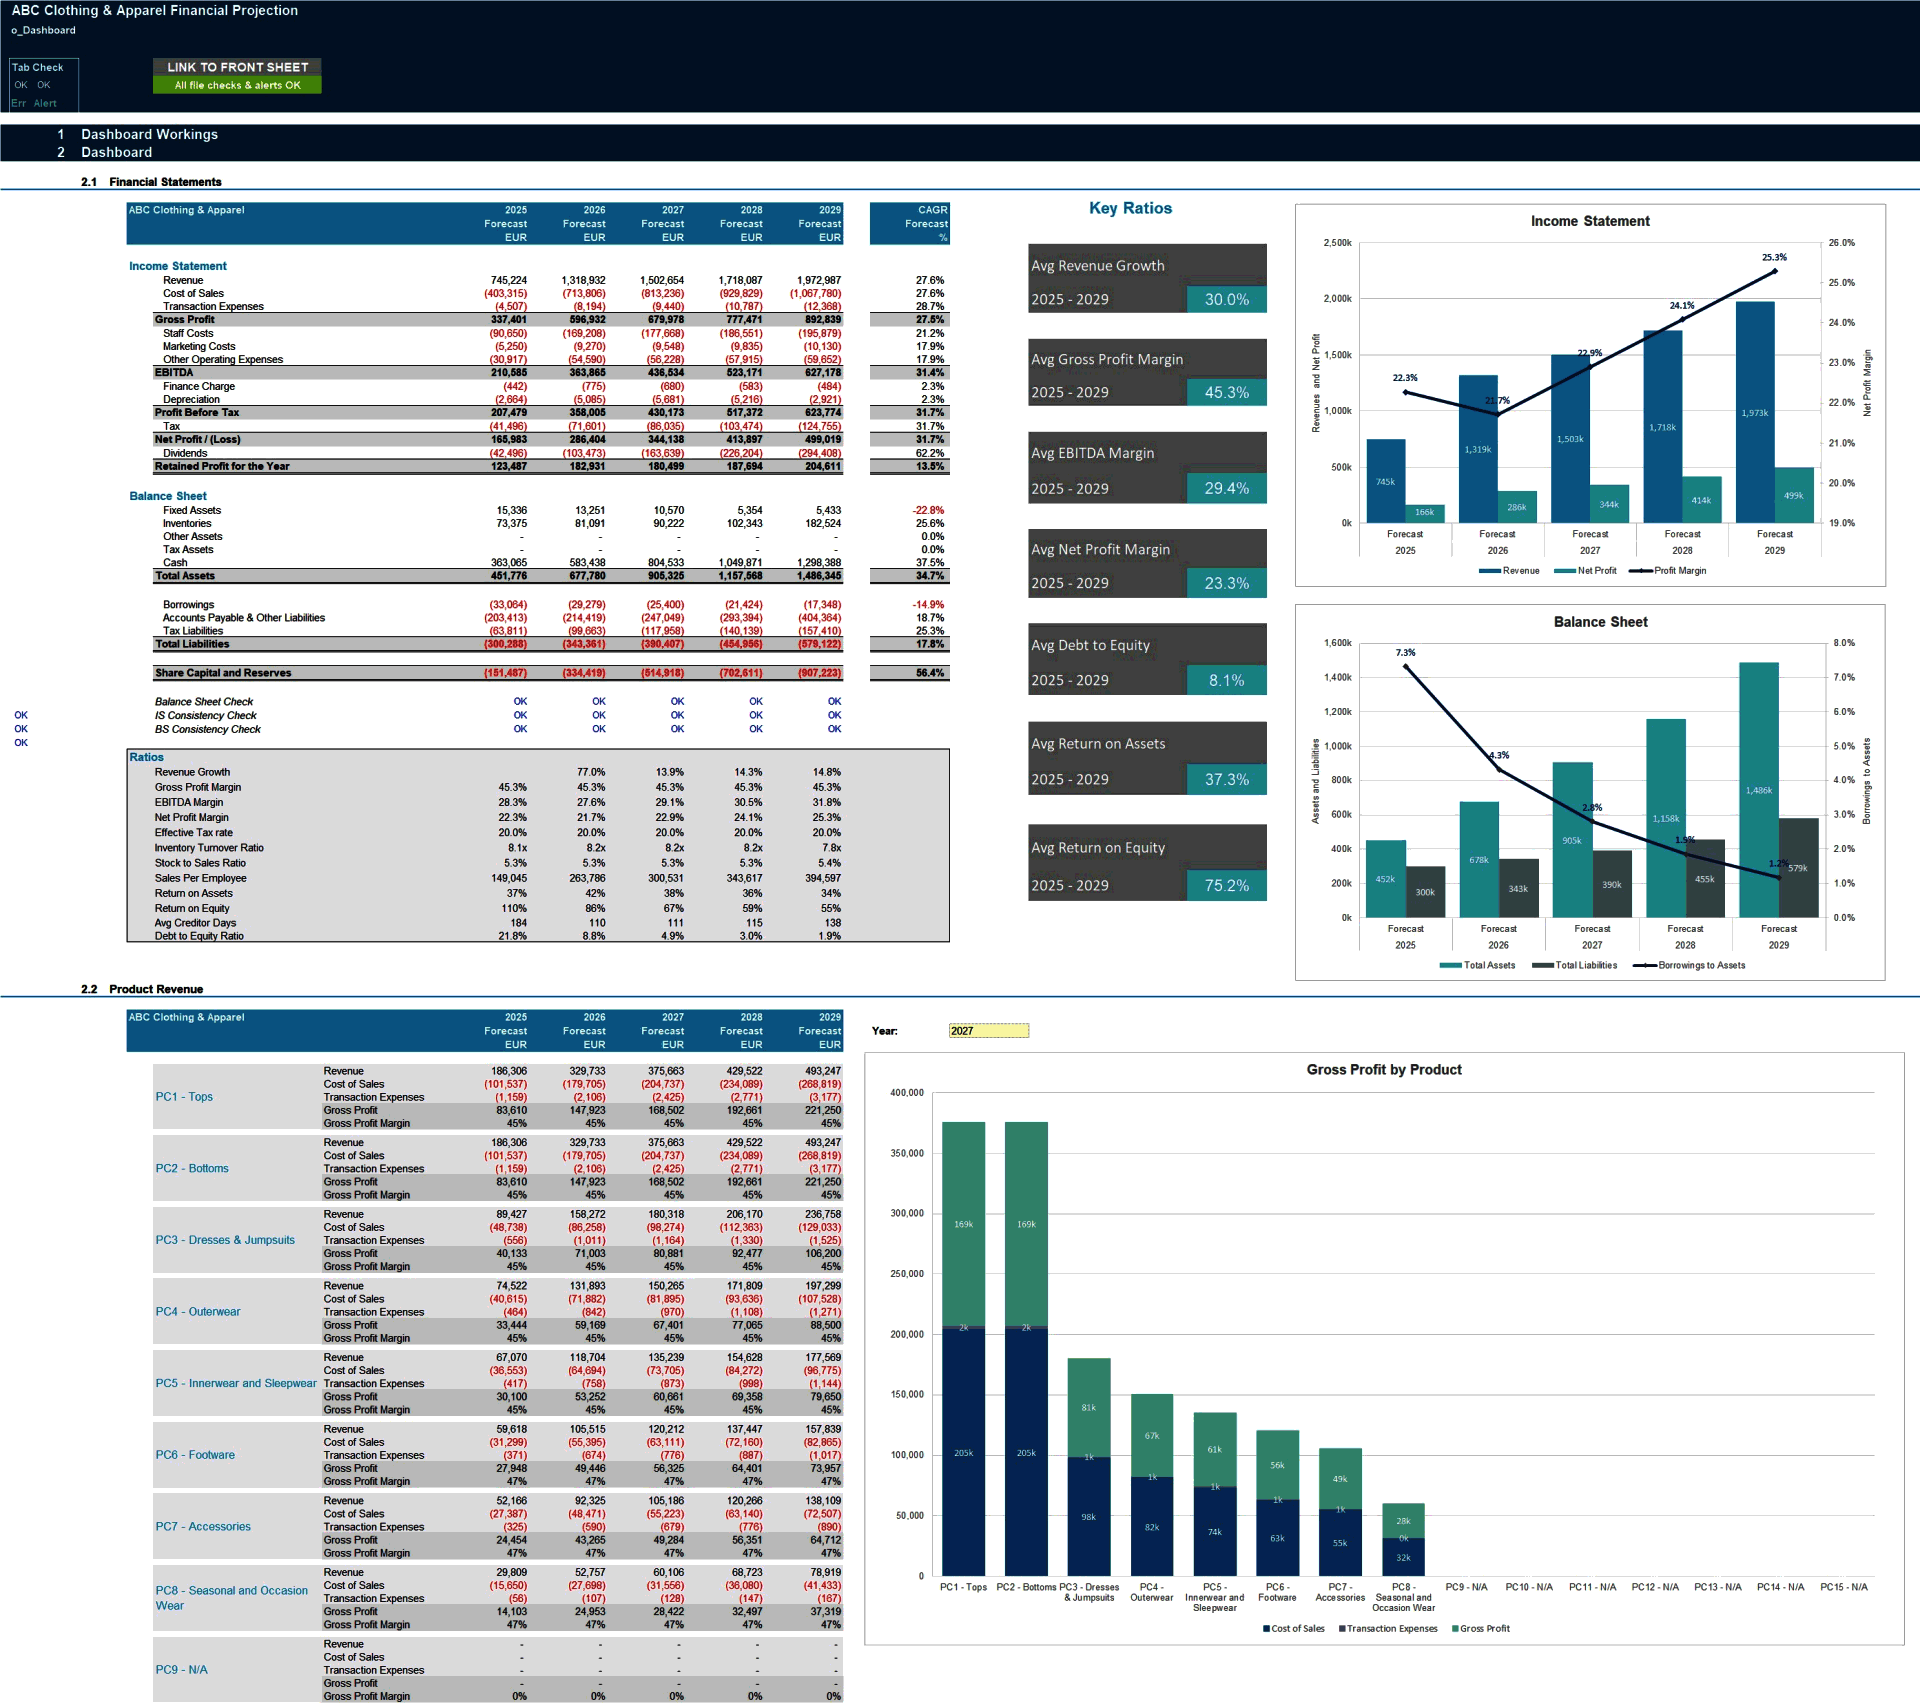Select the PC8 stacked bar in product chart

1403,1540
